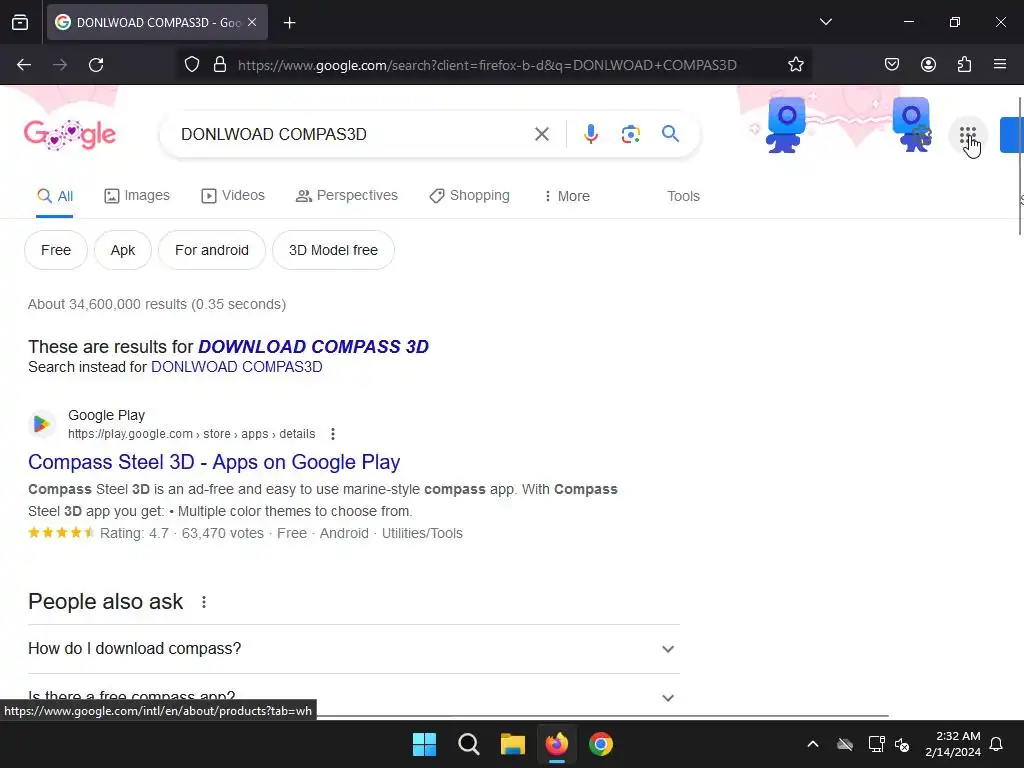Open Compass Steel 3D Google Play result

pyautogui.click(x=214, y=462)
